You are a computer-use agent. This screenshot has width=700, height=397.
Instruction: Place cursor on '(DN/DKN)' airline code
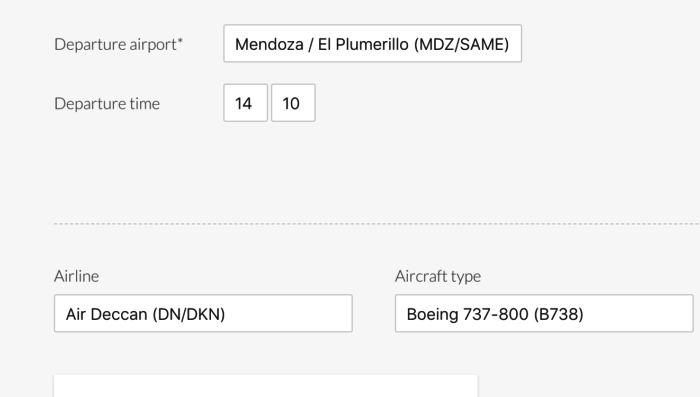[x=189, y=314]
